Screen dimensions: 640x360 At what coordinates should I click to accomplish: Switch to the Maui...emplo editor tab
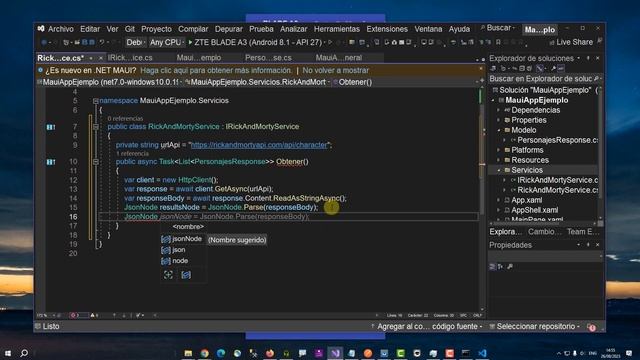point(199,58)
